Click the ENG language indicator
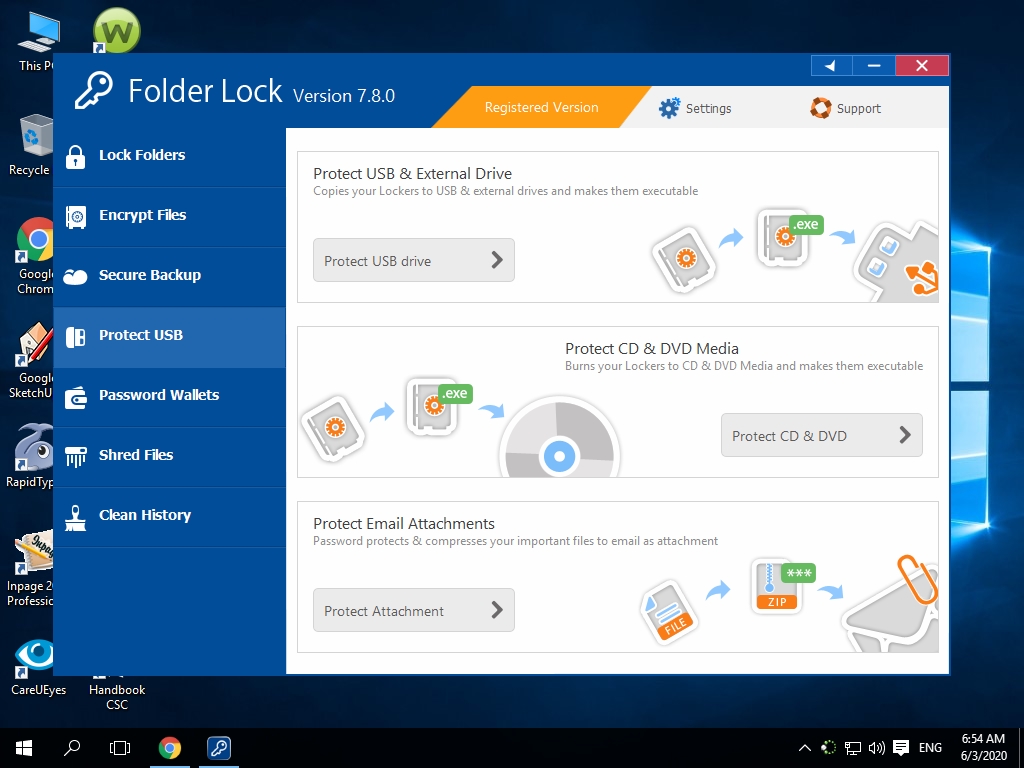Image resolution: width=1024 pixels, height=768 pixels. point(930,748)
